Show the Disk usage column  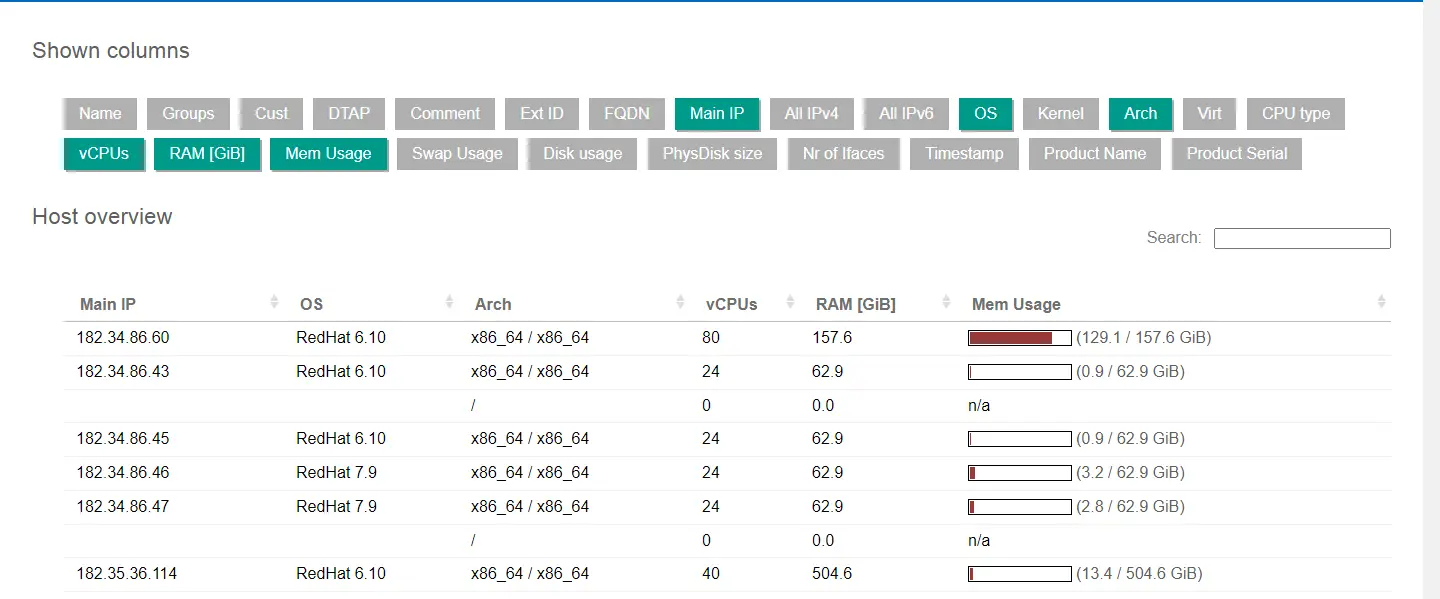[583, 154]
